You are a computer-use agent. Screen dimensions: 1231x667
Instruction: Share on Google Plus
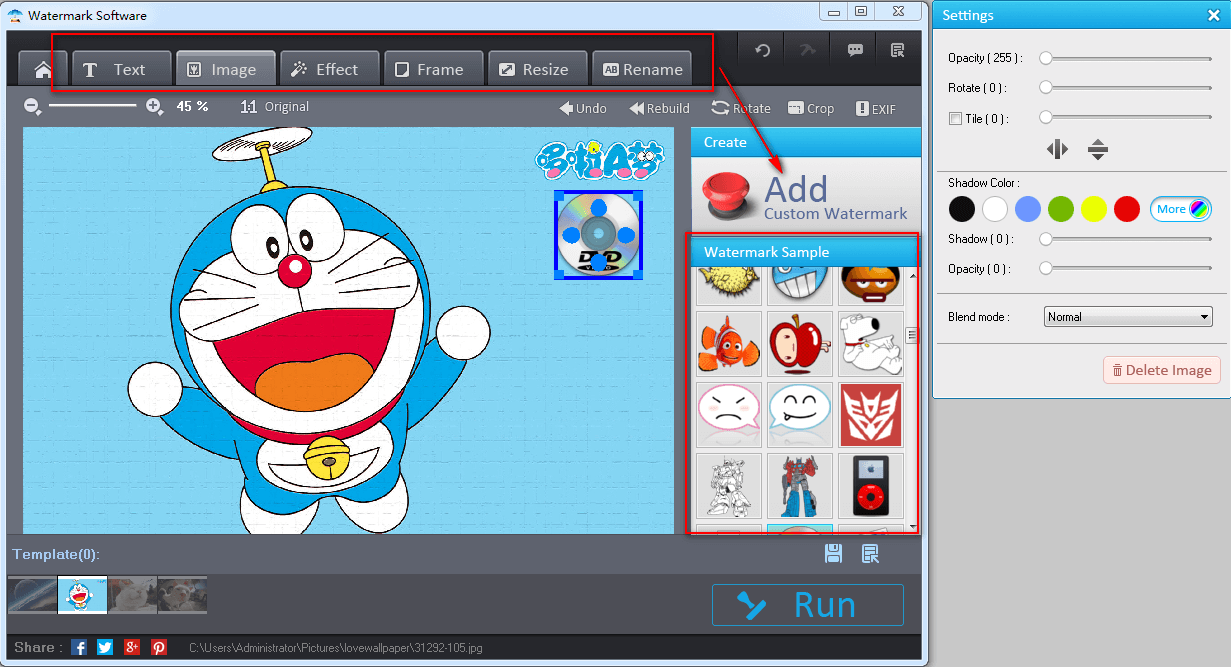point(132,648)
